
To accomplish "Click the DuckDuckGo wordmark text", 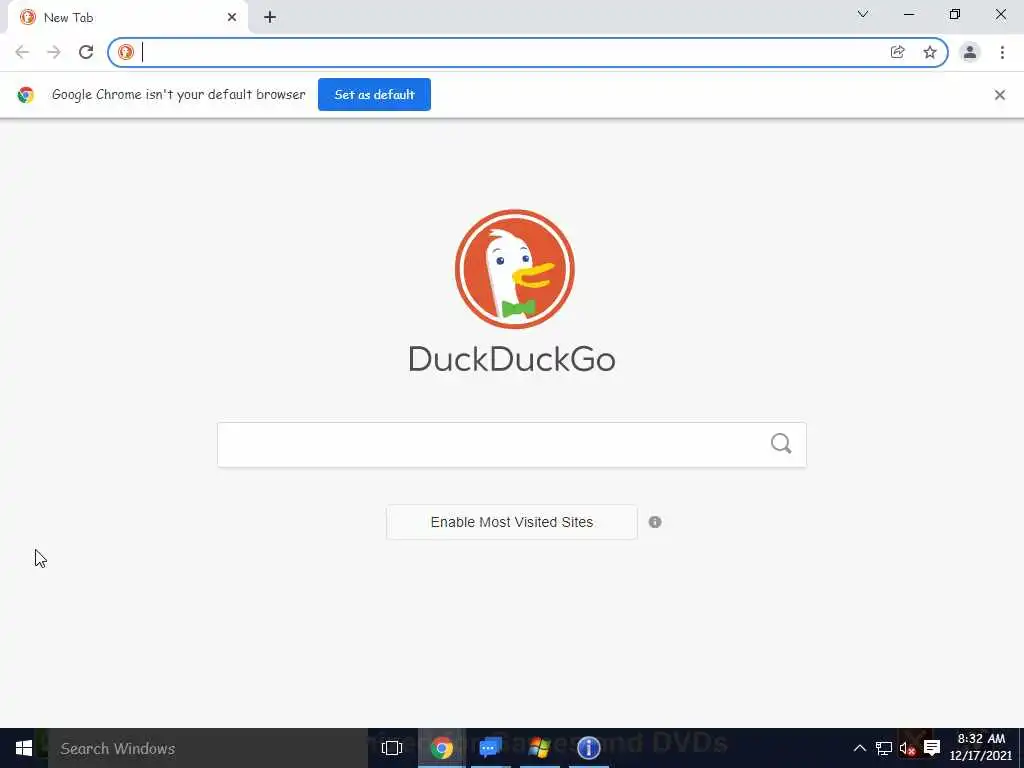I will (512, 359).
